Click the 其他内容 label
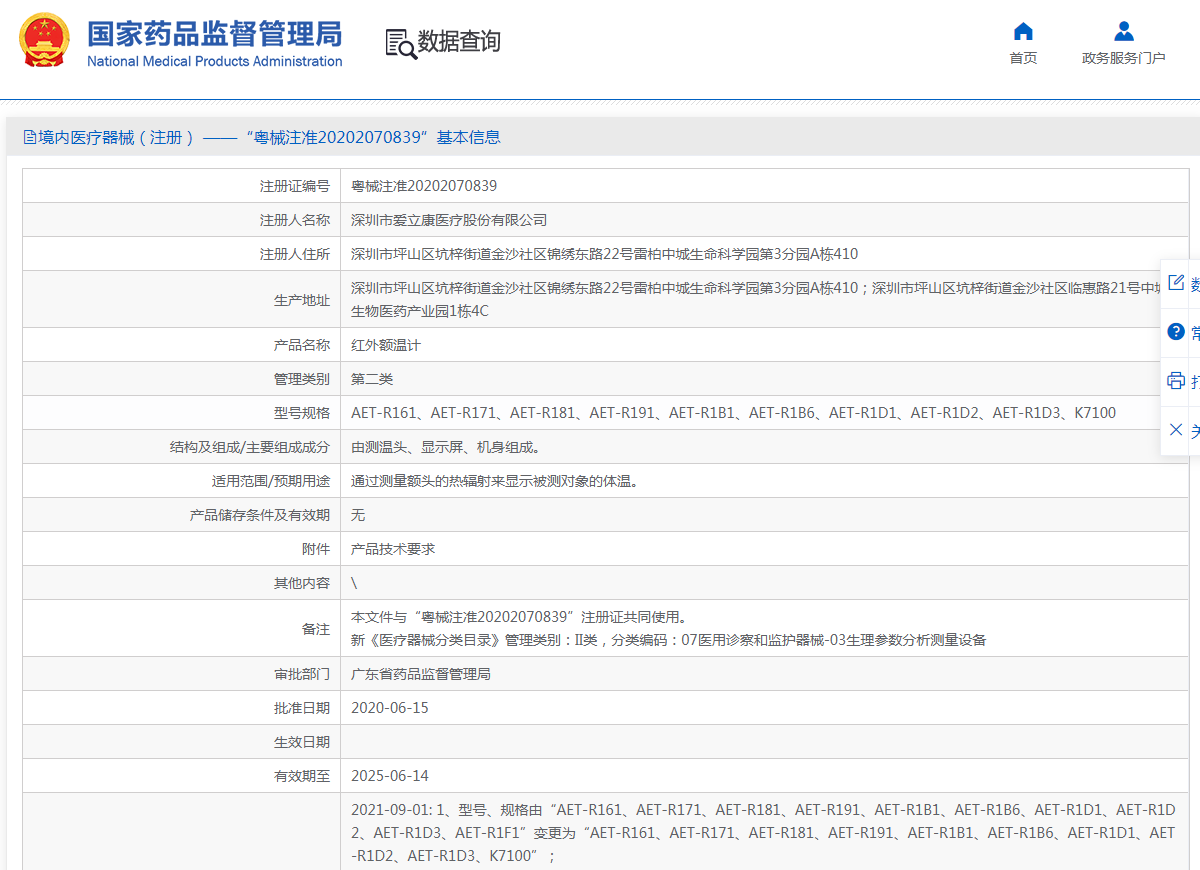1200x870 pixels. 302,583
